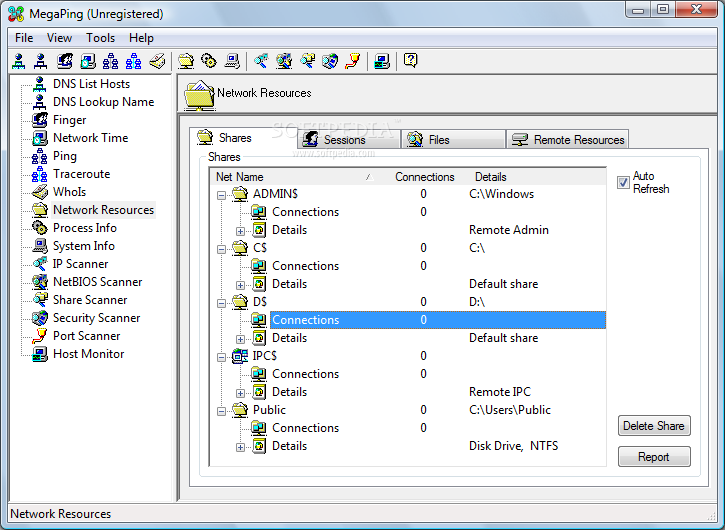Switch to the Files tab
Viewport: 725px width, 530px height.
453,139
